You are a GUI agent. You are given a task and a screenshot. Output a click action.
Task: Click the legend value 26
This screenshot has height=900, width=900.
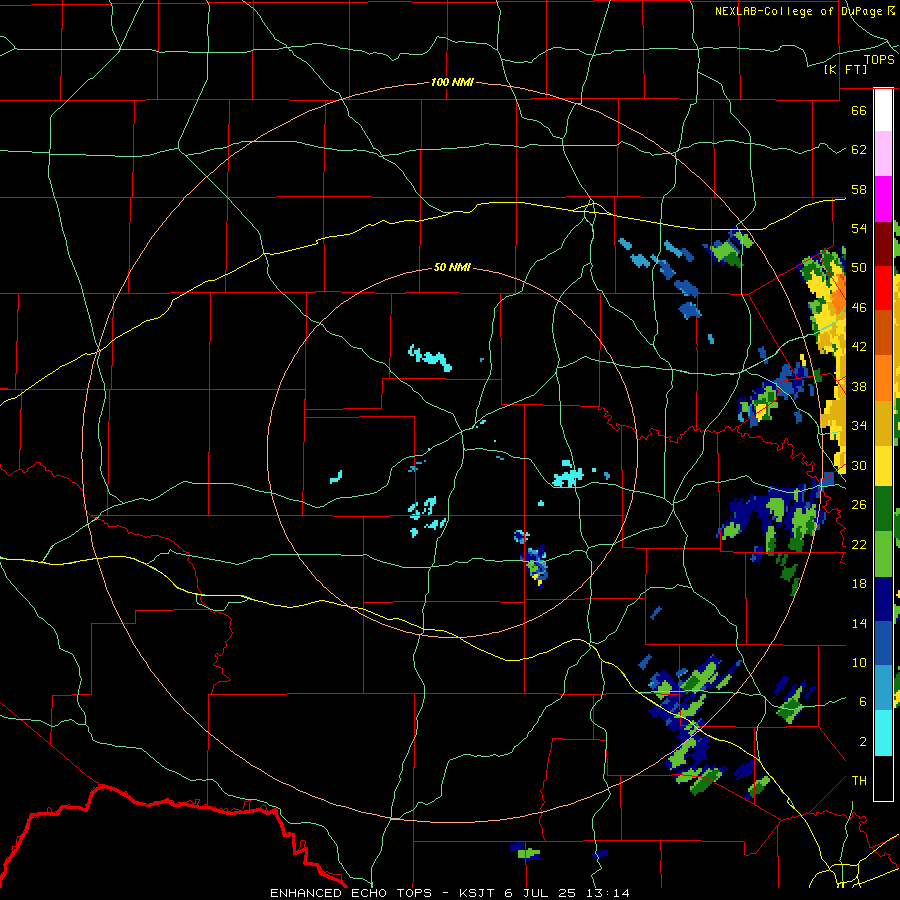(x=859, y=505)
